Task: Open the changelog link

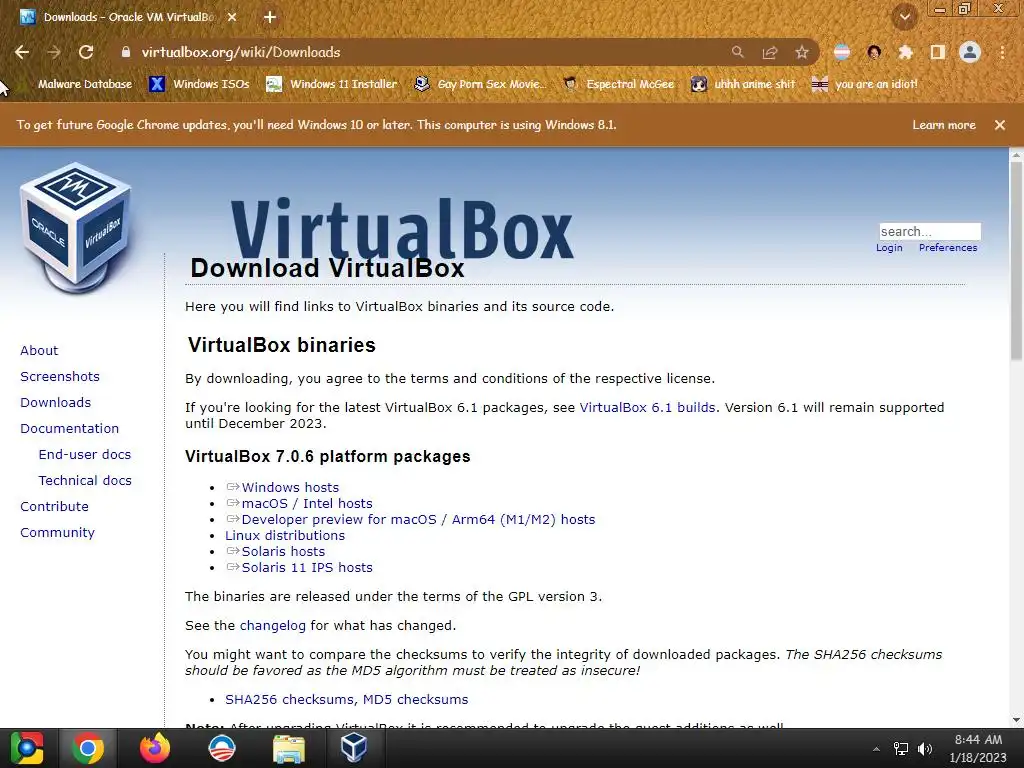Action: (x=272, y=626)
